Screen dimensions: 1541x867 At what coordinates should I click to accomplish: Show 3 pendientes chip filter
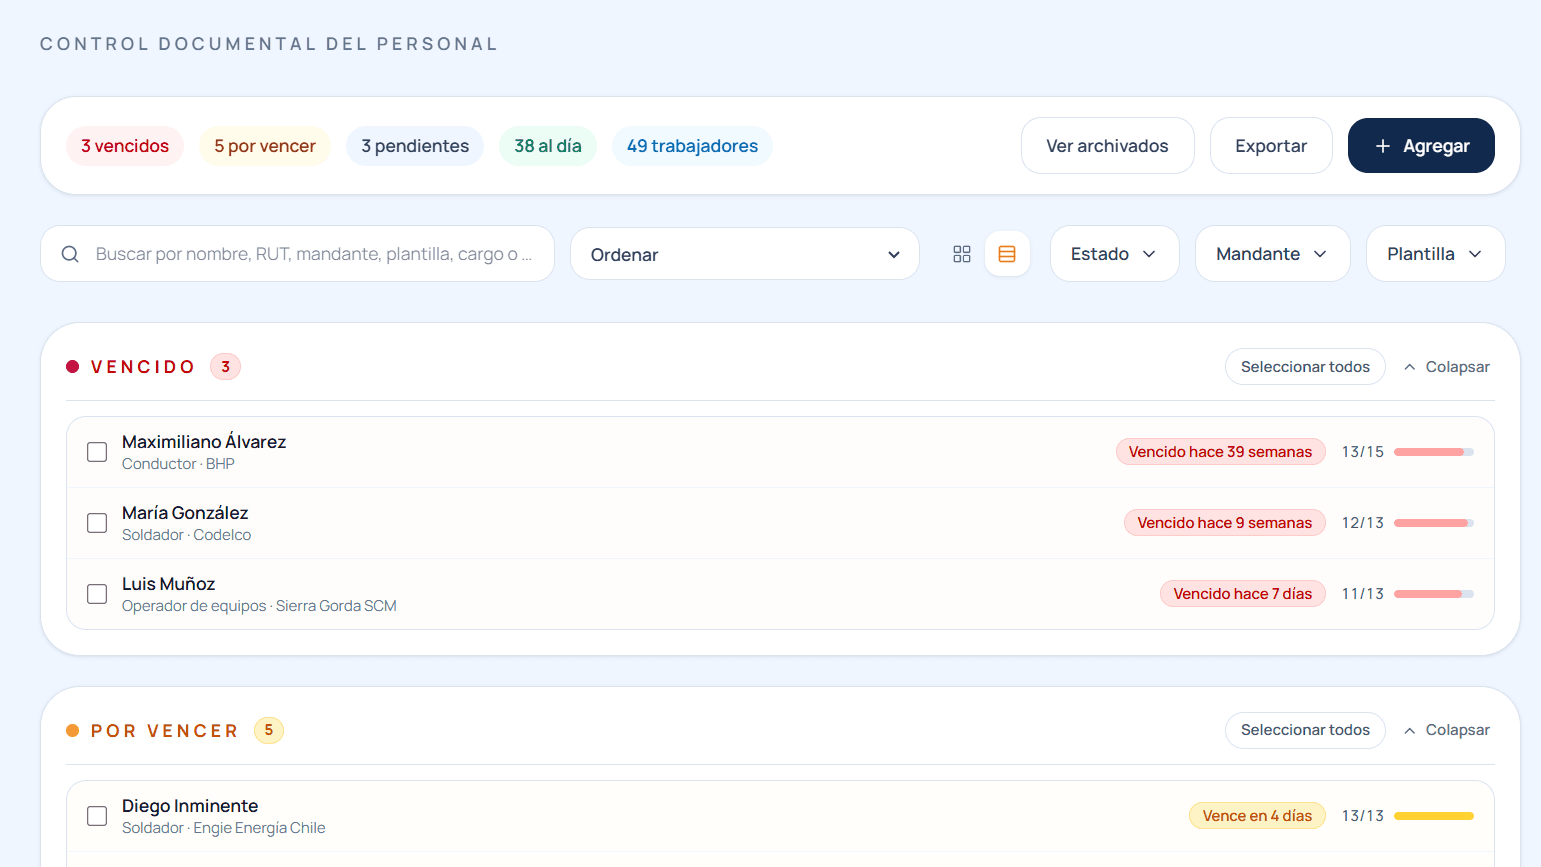[415, 146]
